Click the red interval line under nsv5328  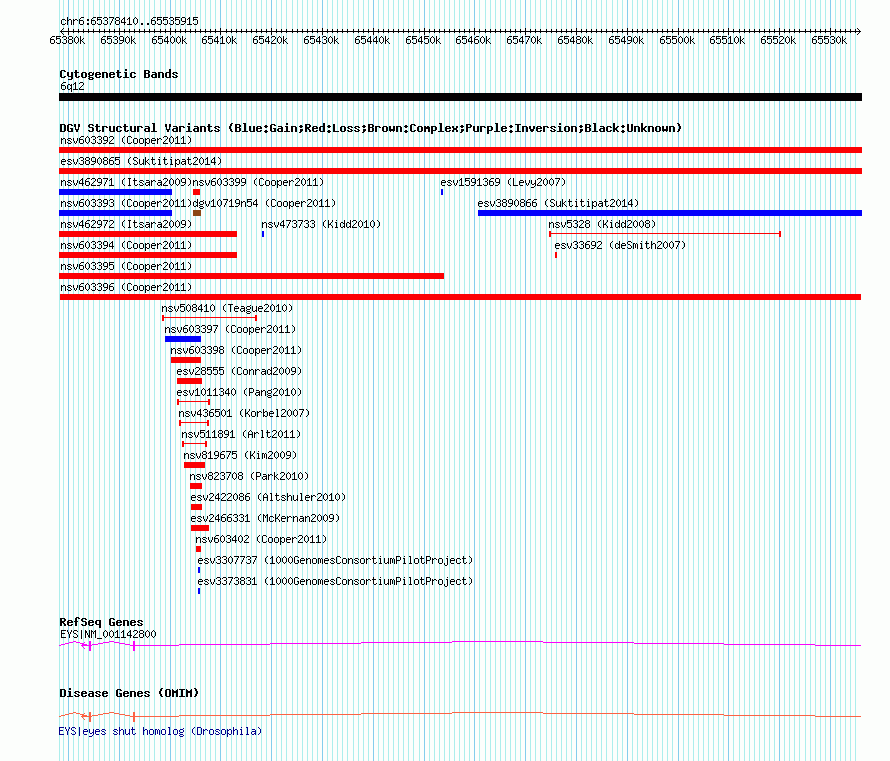coord(665,234)
